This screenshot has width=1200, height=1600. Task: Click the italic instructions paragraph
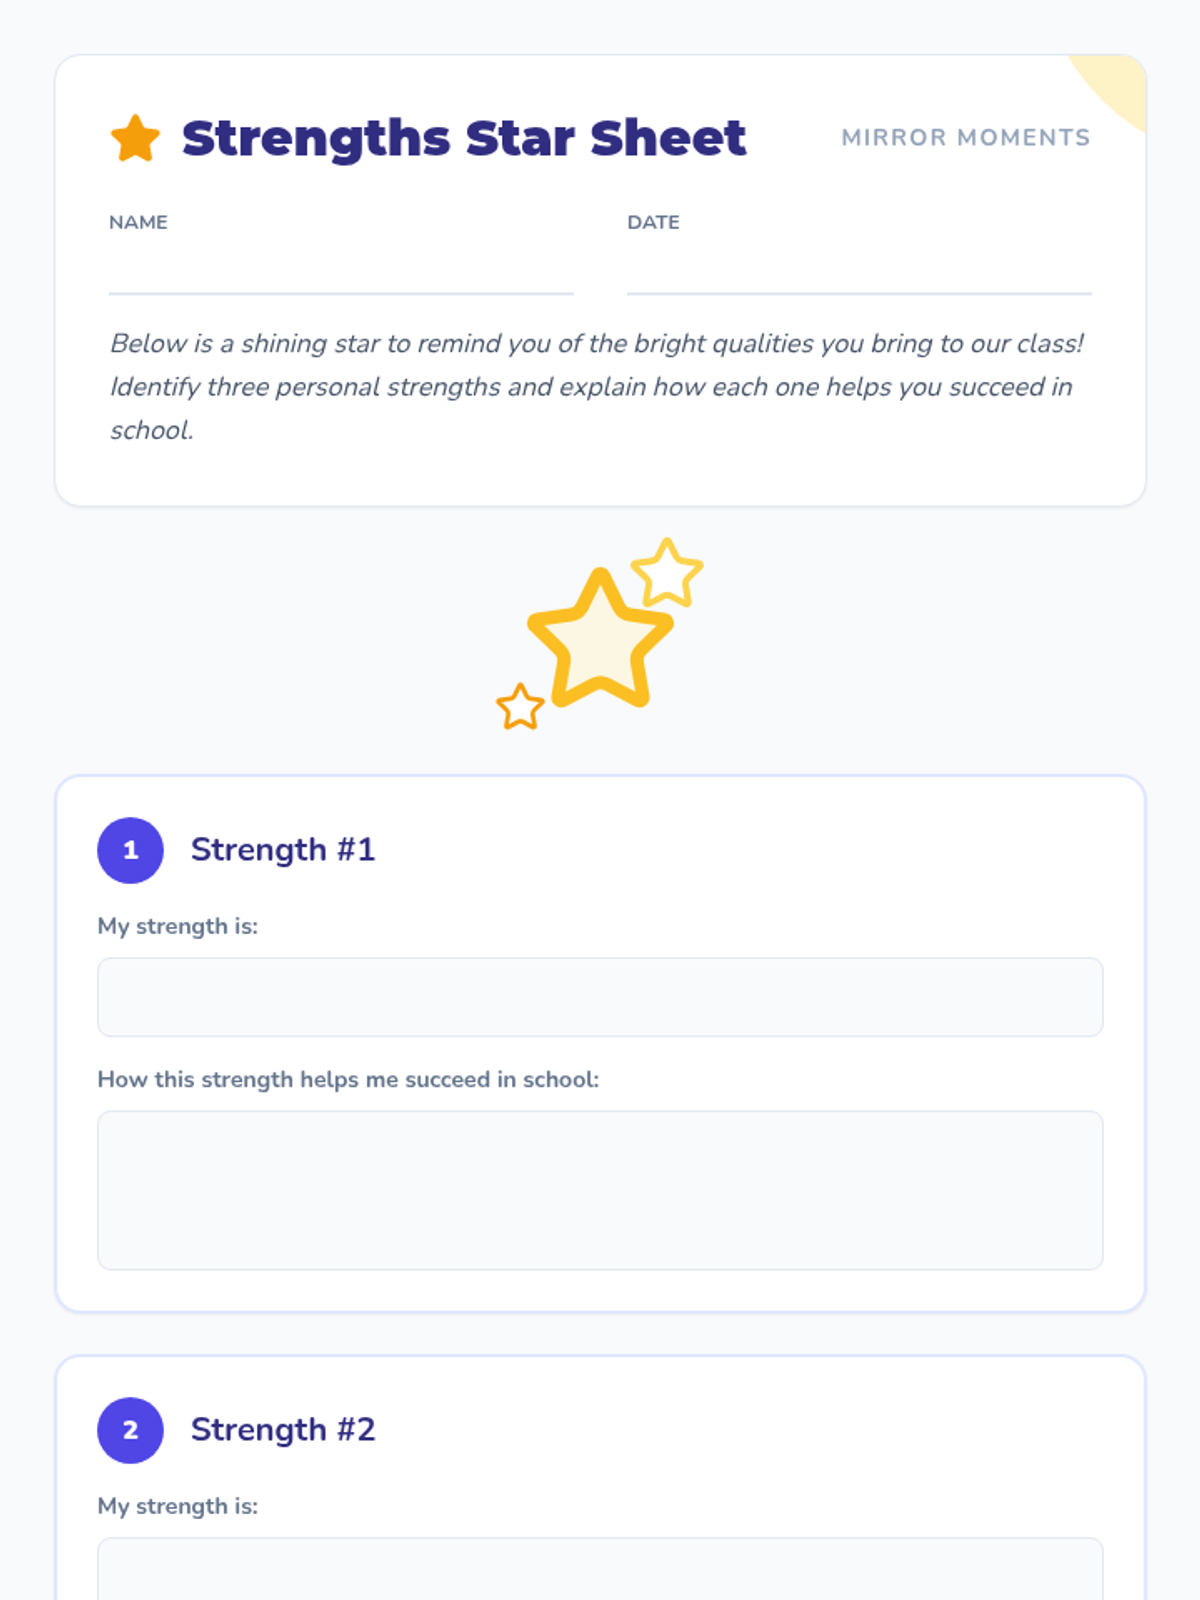595,387
